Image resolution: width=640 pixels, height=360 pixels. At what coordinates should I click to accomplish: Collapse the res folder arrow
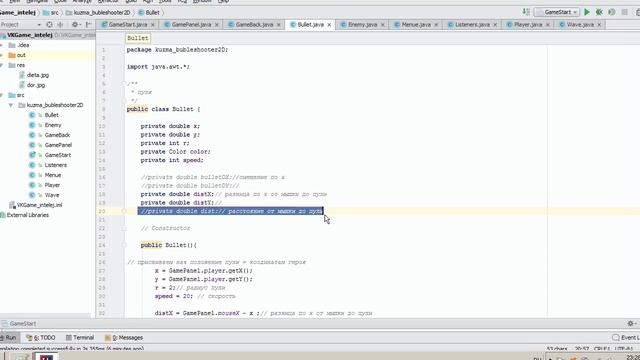(x=2, y=65)
